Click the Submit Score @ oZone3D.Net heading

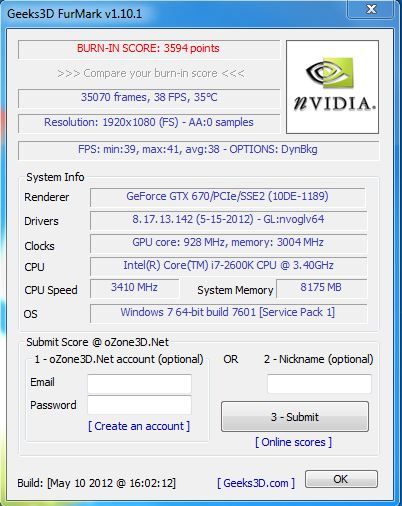coord(97,342)
